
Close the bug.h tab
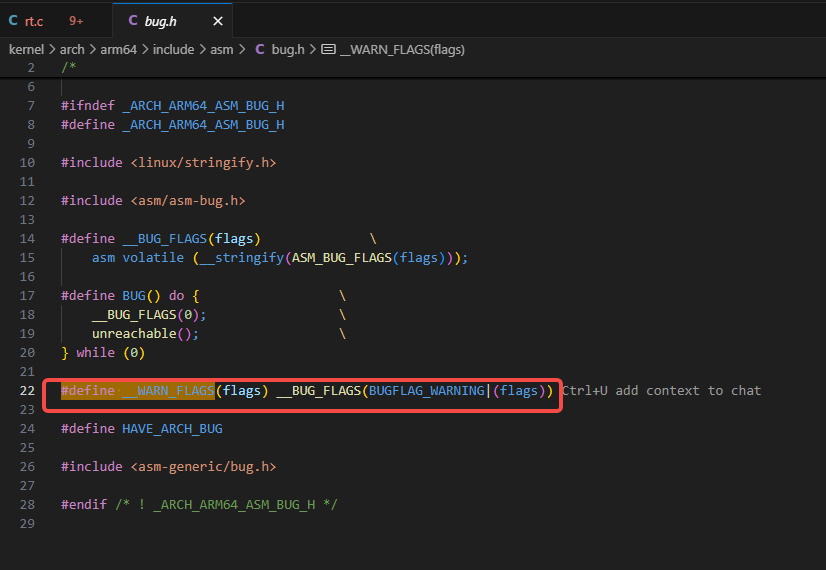(218, 21)
